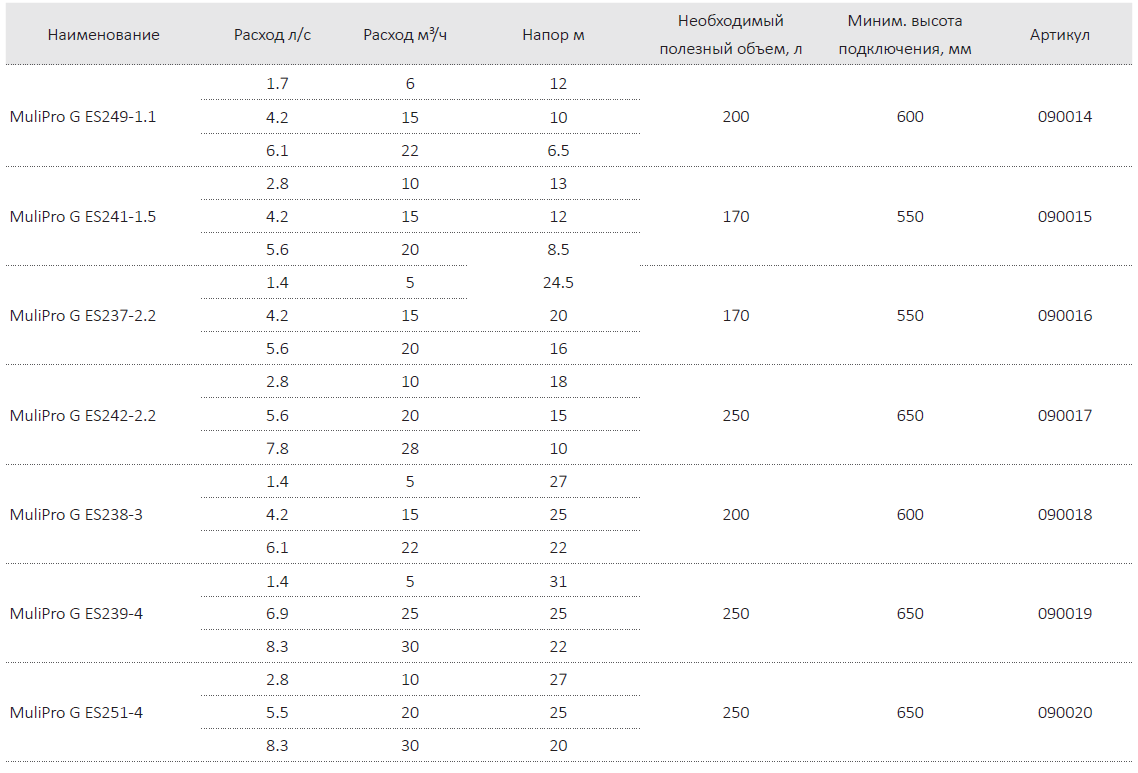Viewport: 1138px width, 773px height.
Task: Click the Необходимый полезный объем header
Action: pos(730,35)
